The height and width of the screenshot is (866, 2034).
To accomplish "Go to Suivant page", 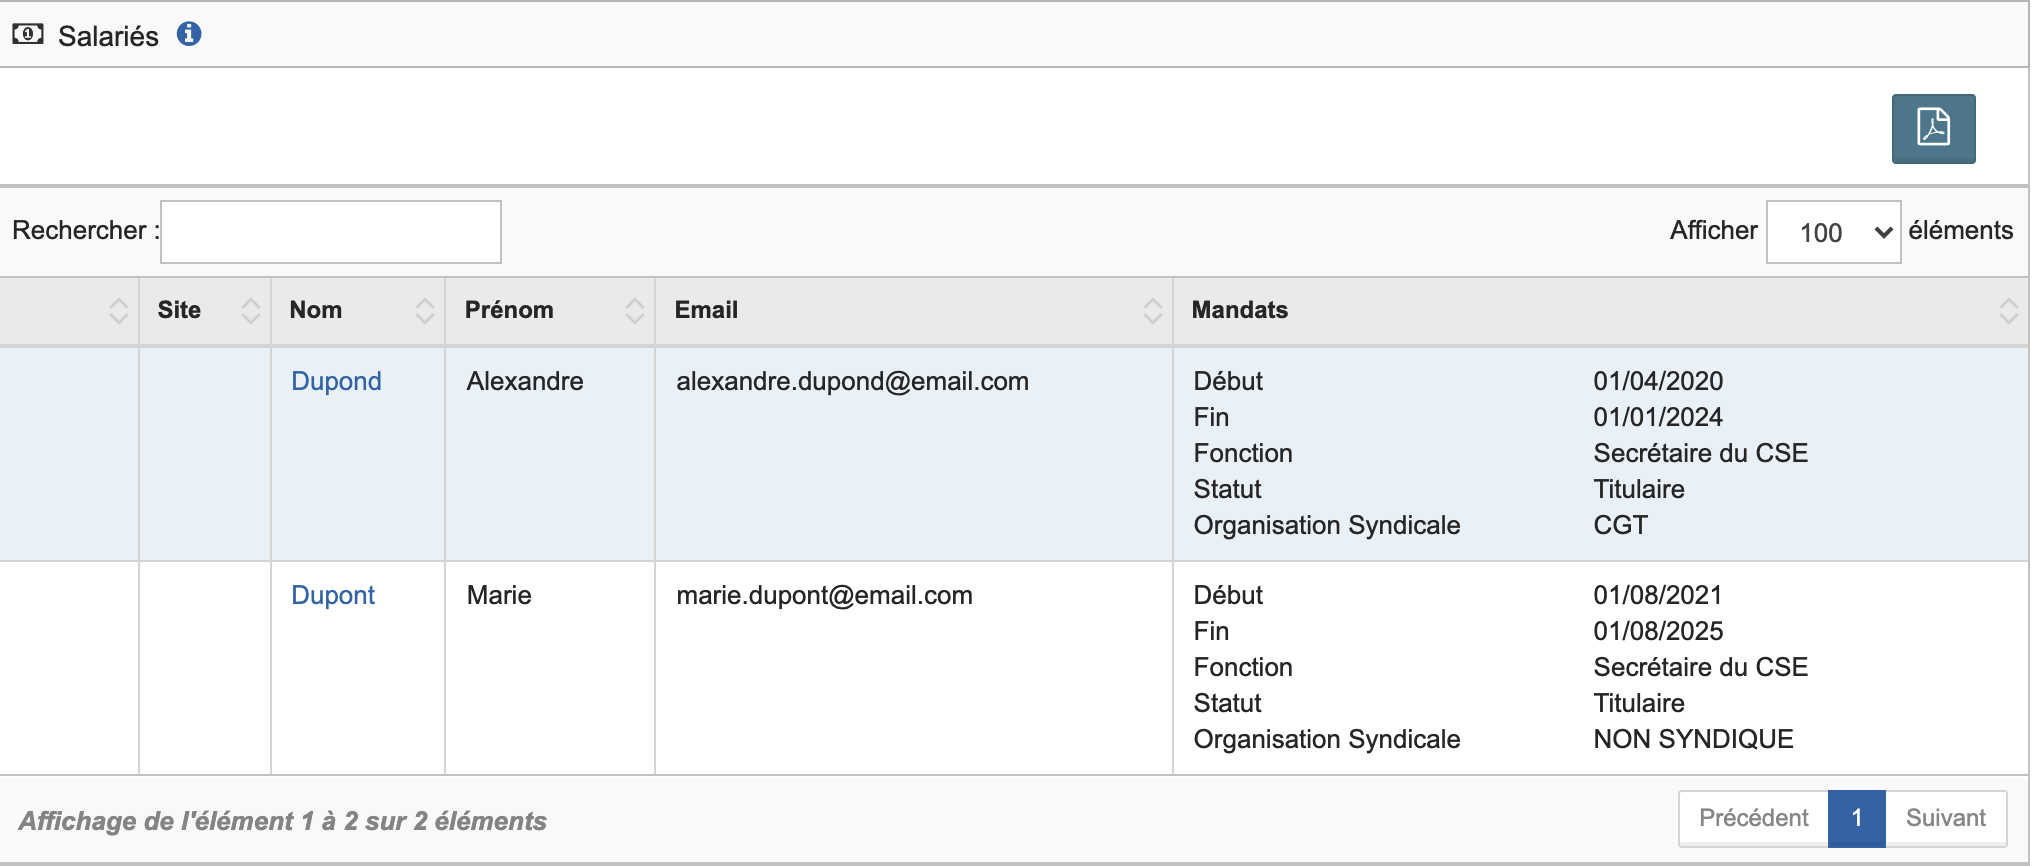I will click(1945, 818).
